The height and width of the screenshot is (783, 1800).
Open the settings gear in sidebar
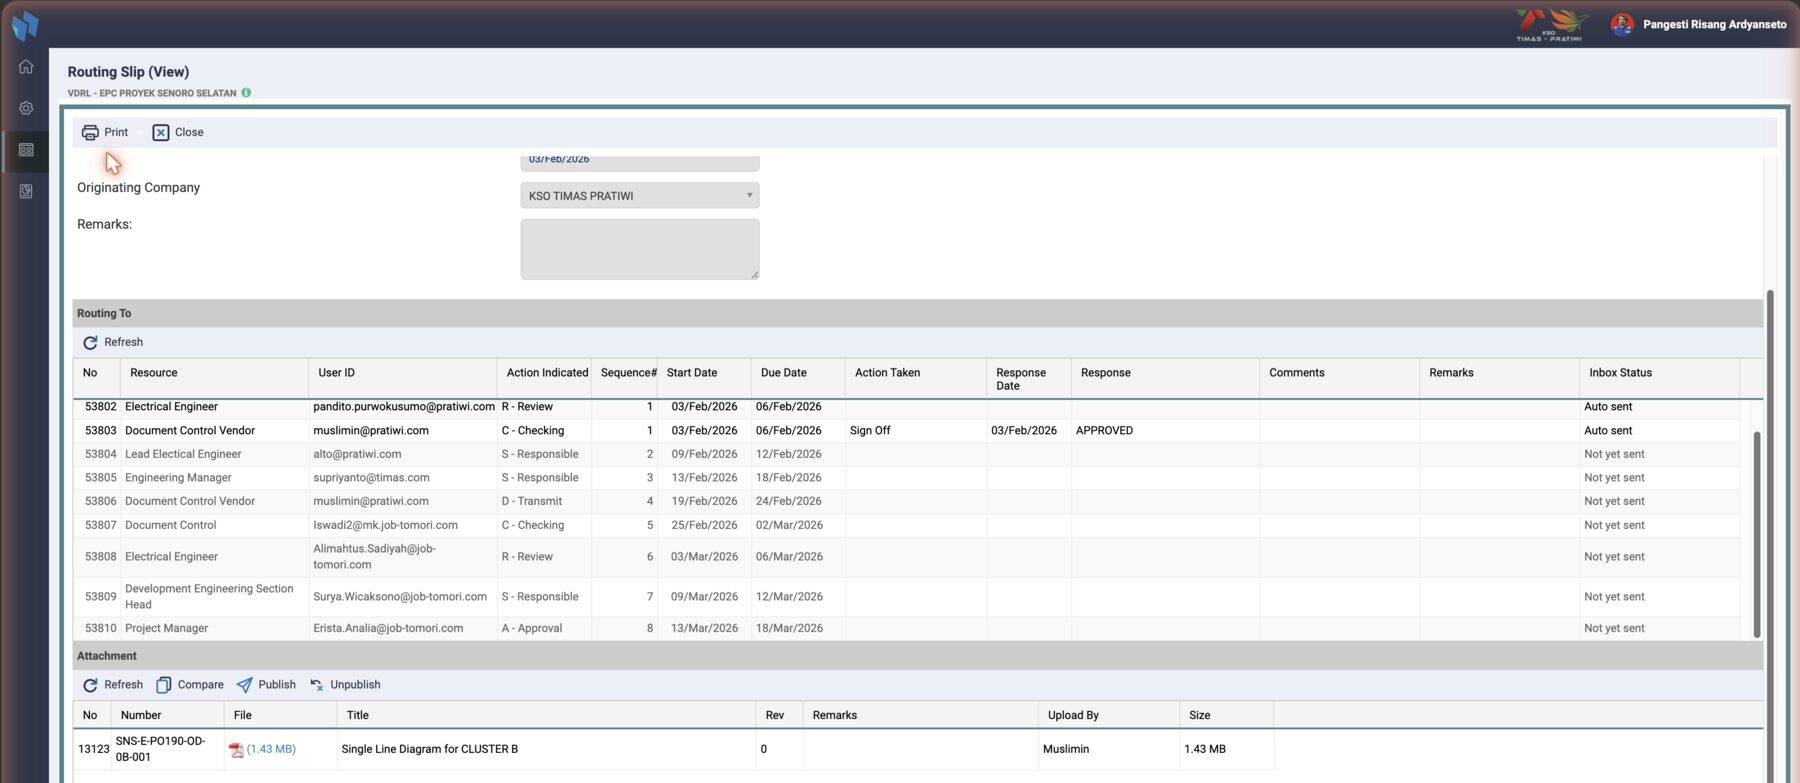pos(26,108)
